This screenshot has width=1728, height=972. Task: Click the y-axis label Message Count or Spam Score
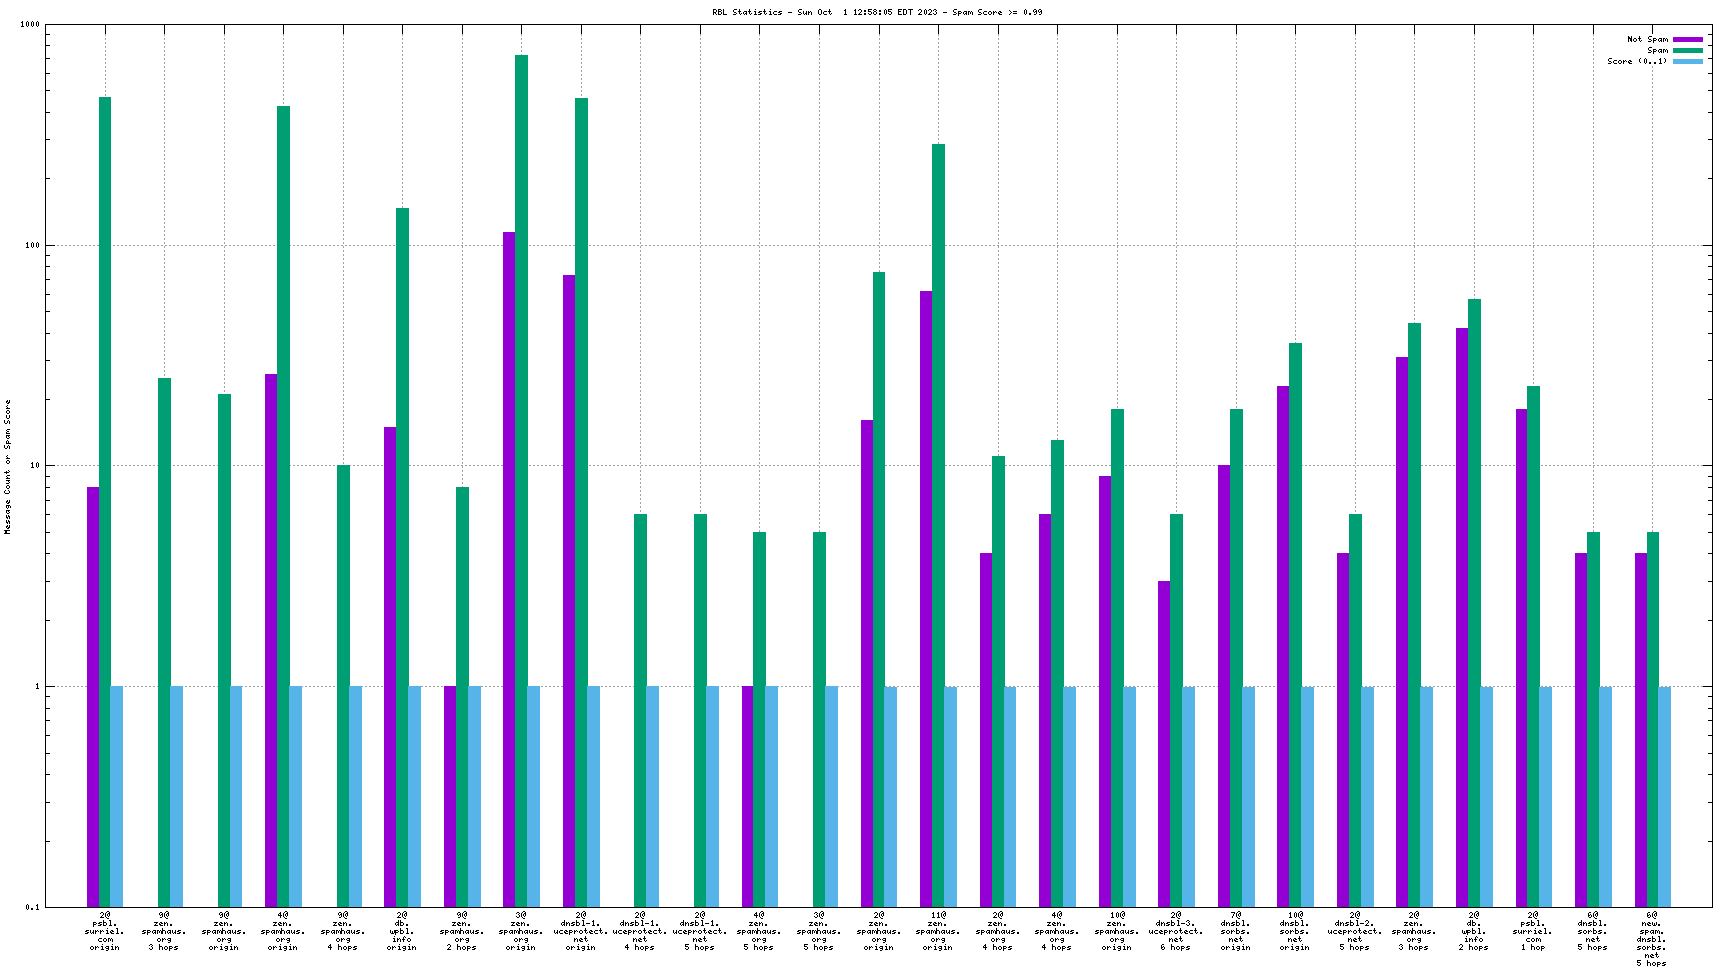[x=8, y=466]
